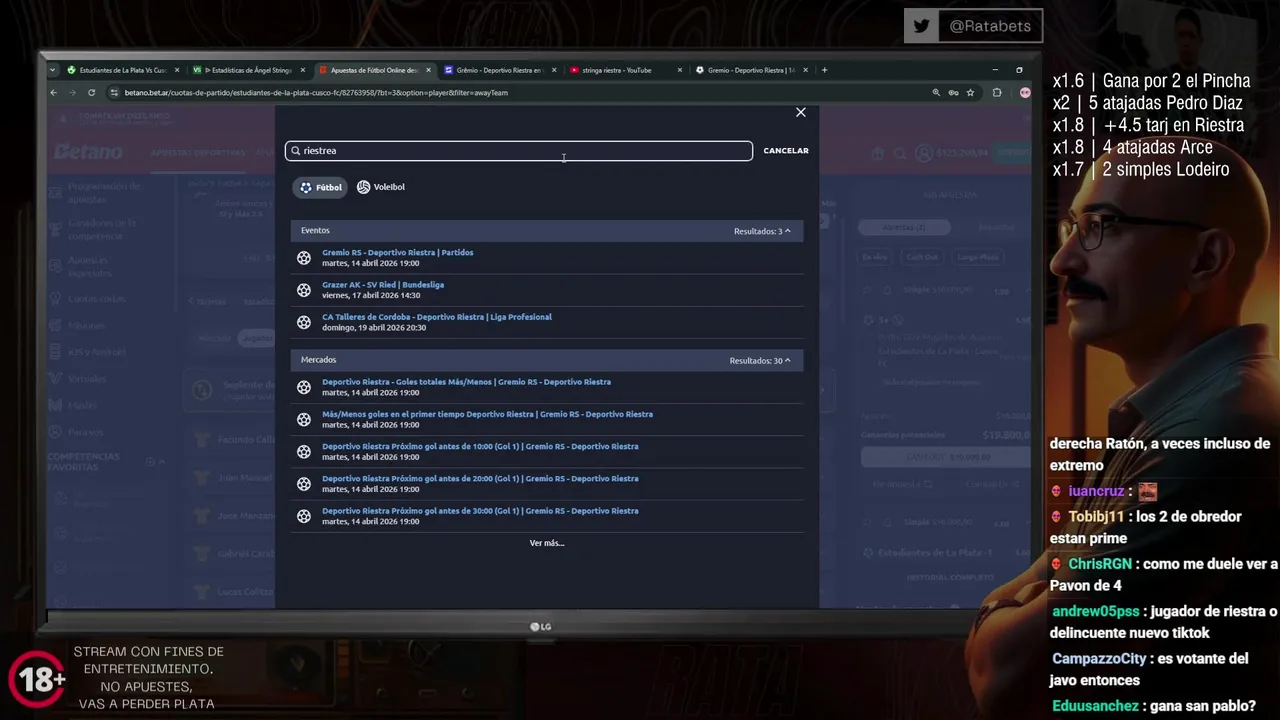Close the 'Estudiantes de La Plata Vs Cusco' tab
This screenshot has height=720, width=1280.
pos(177,70)
